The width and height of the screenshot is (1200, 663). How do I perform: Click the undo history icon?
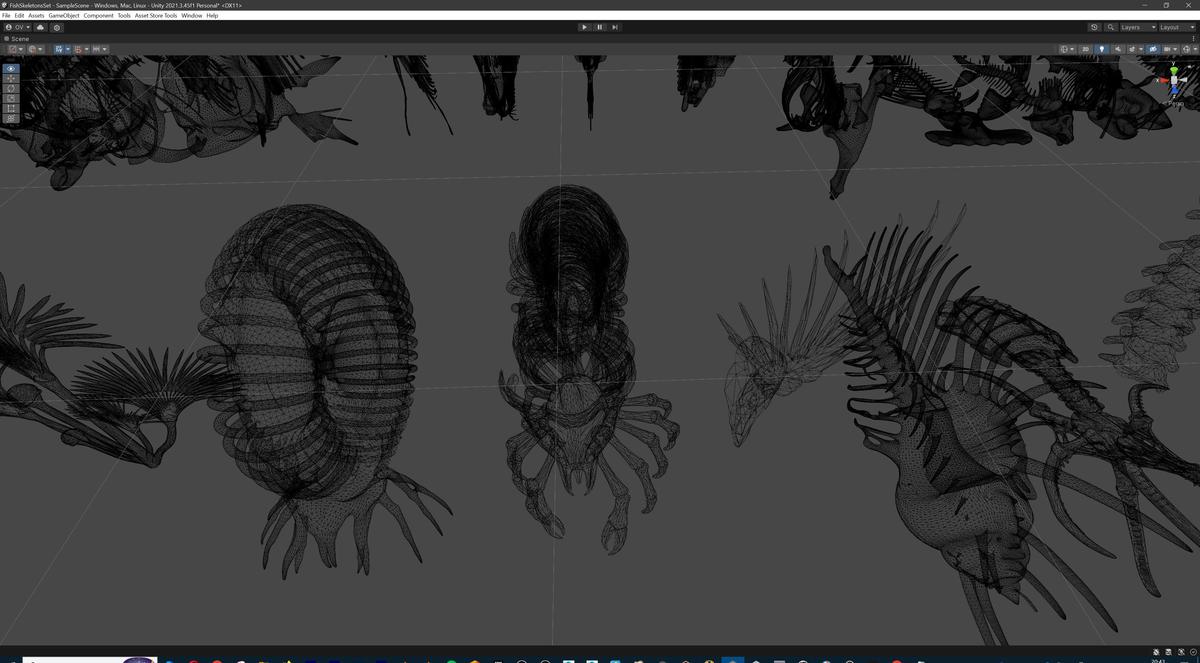point(1094,27)
